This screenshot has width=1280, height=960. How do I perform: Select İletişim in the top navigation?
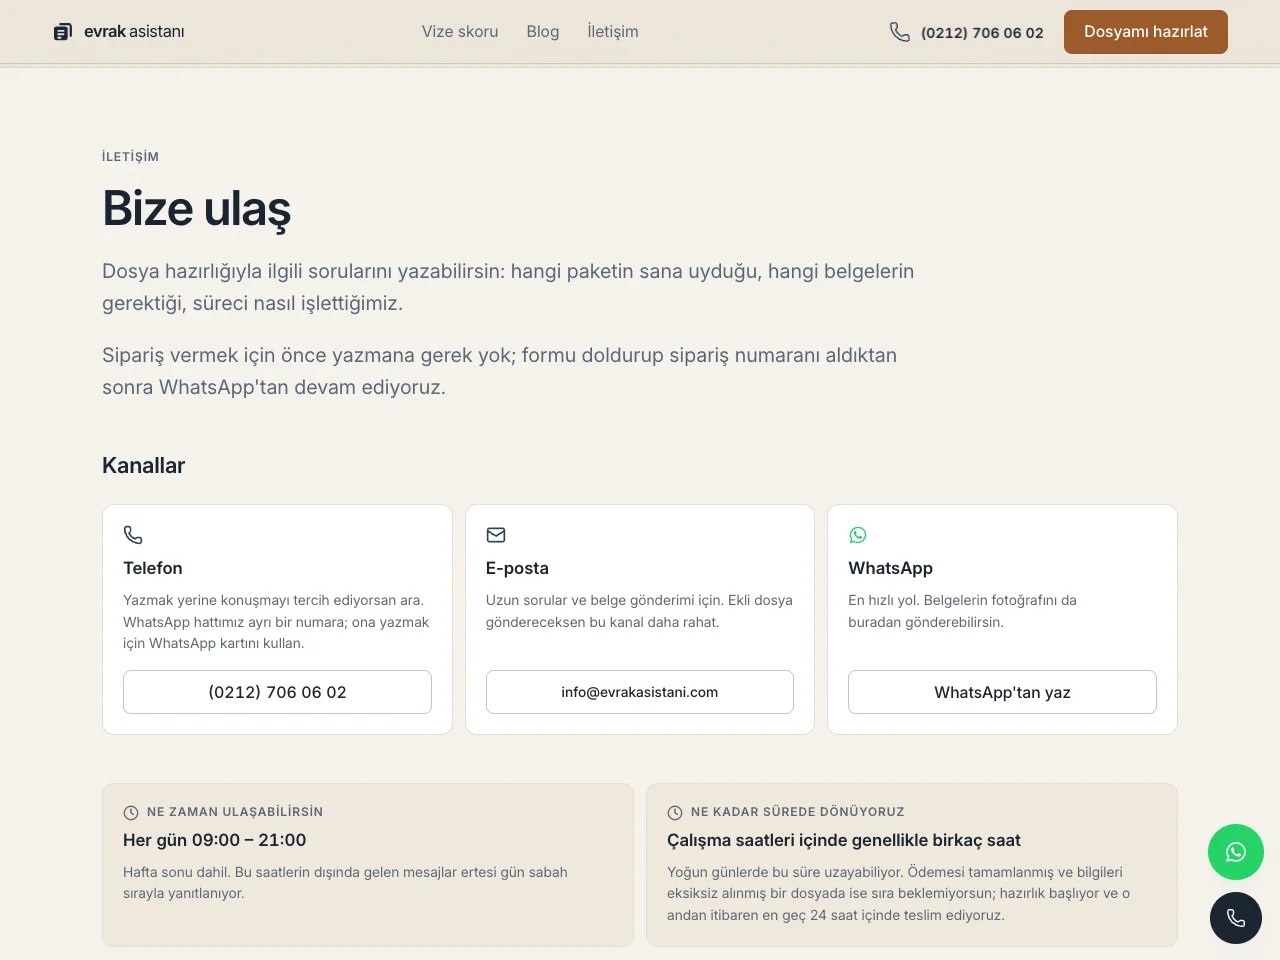(613, 32)
